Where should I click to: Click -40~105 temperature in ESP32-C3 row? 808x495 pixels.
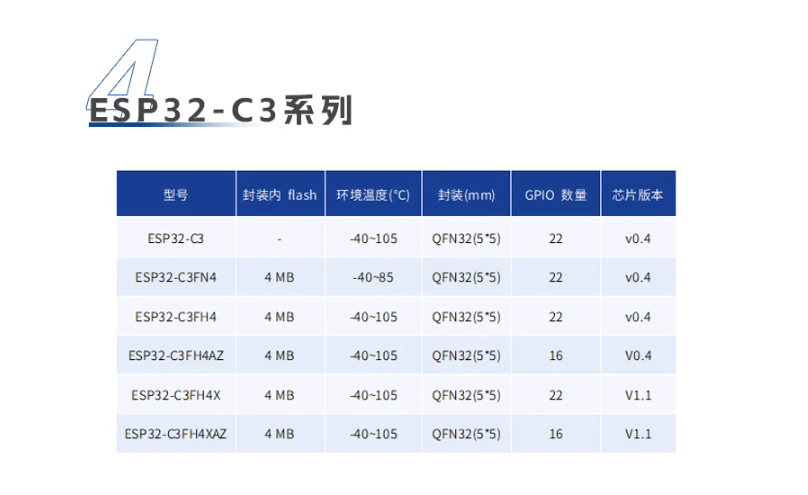[374, 238]
